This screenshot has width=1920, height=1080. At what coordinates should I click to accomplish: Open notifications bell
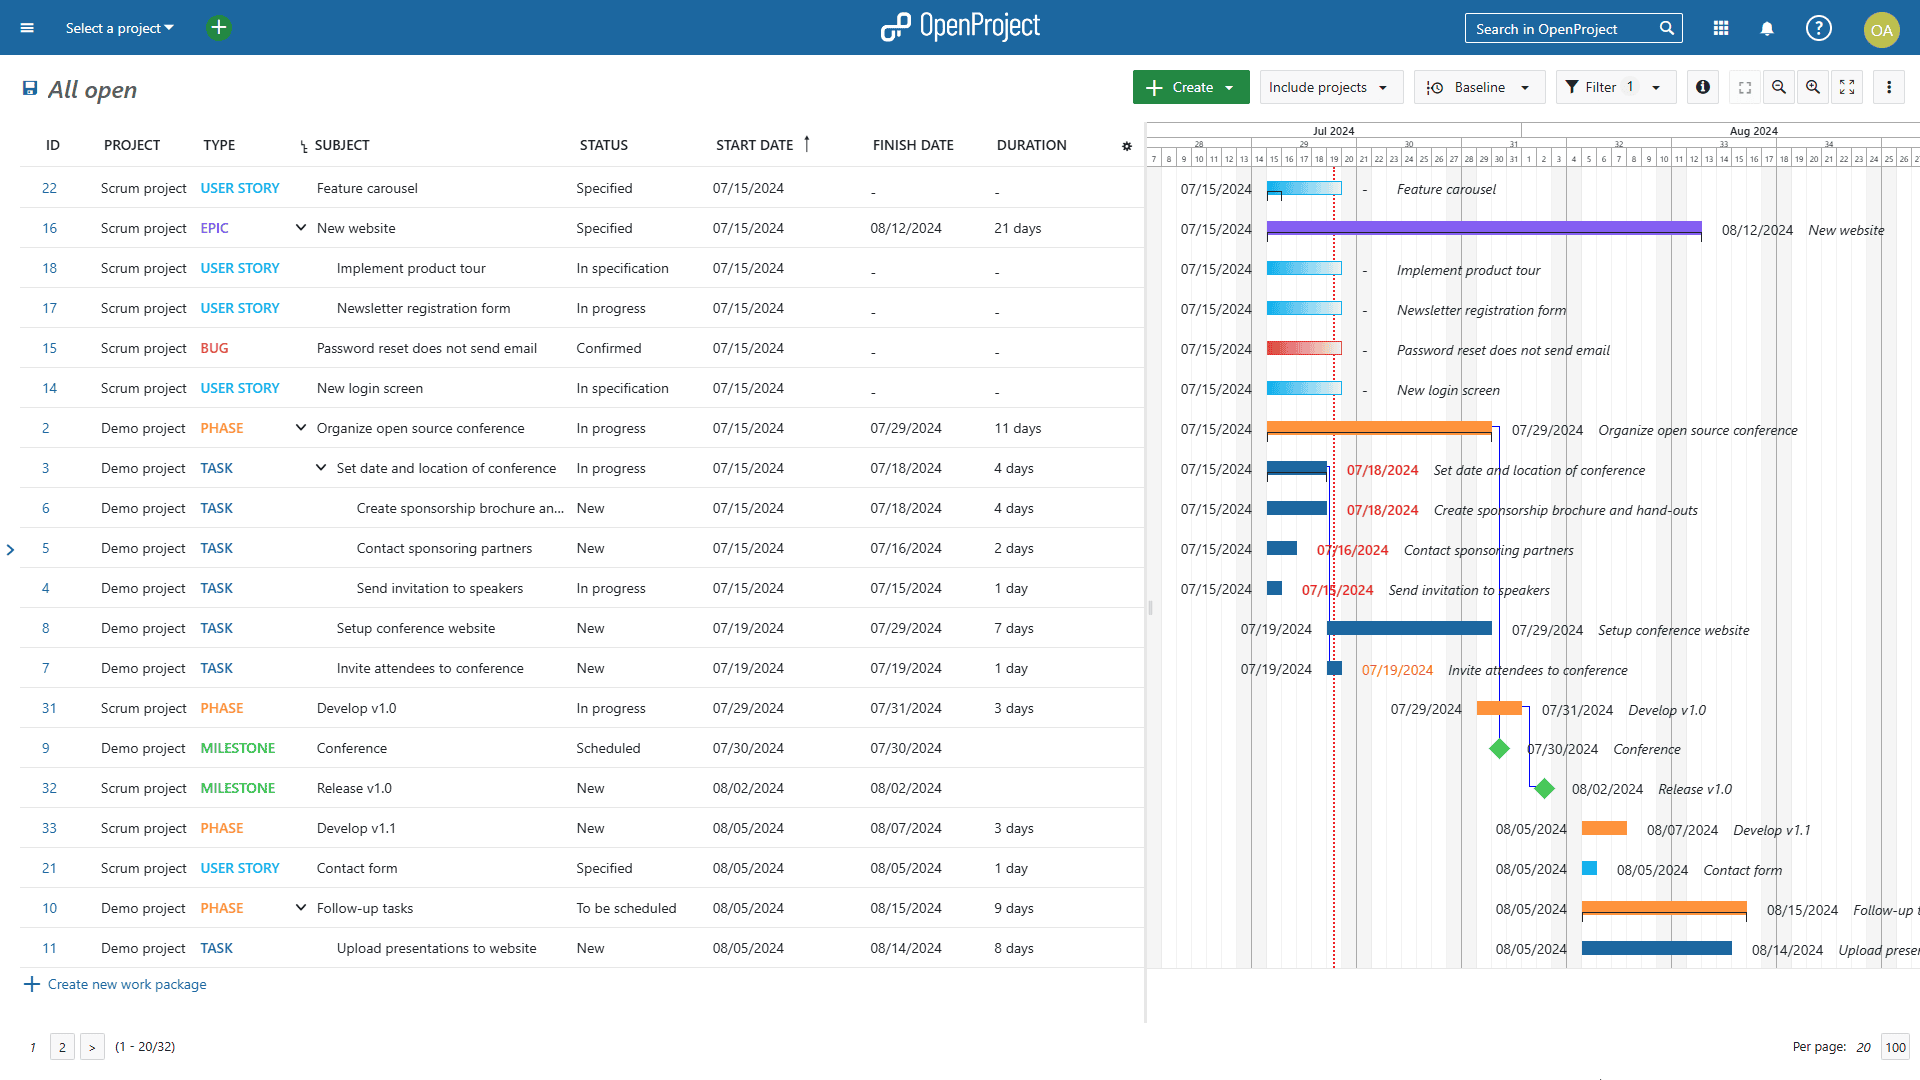click(x=1767, y=29)
